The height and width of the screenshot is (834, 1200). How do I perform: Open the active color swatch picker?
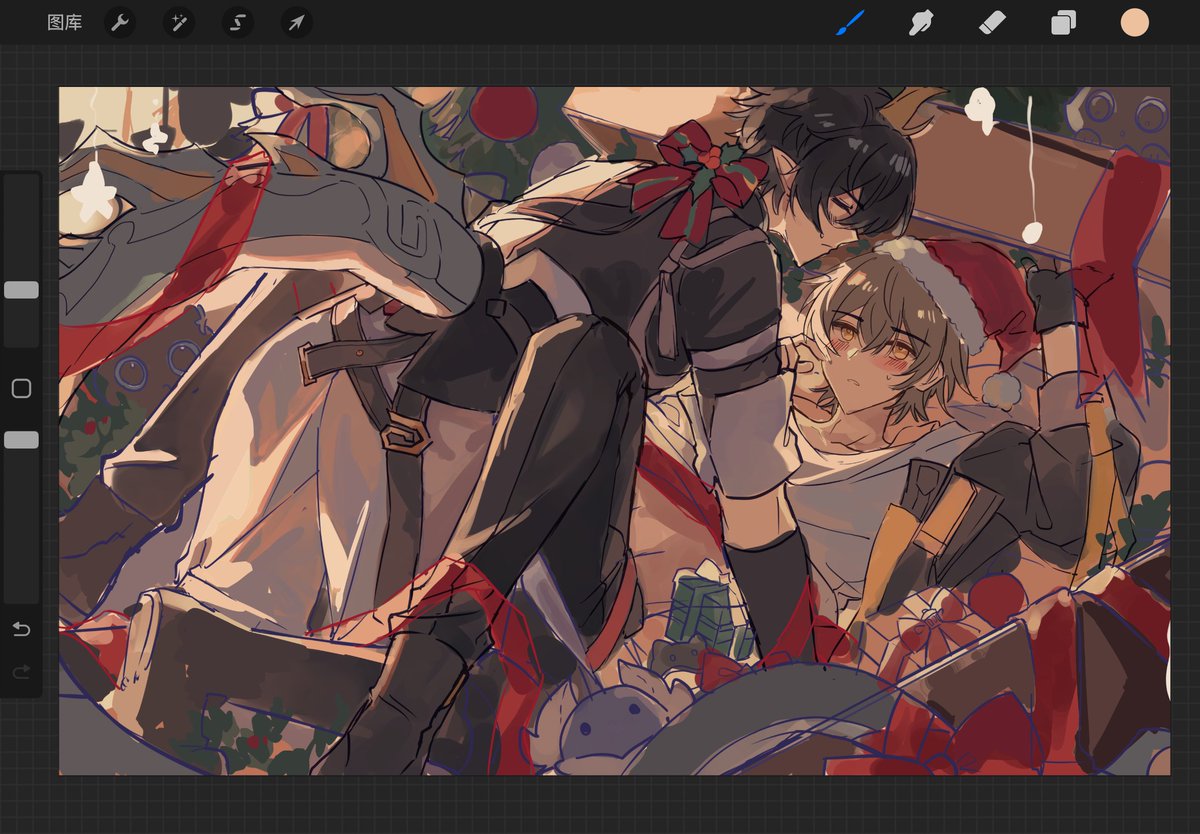[1135, 22]
